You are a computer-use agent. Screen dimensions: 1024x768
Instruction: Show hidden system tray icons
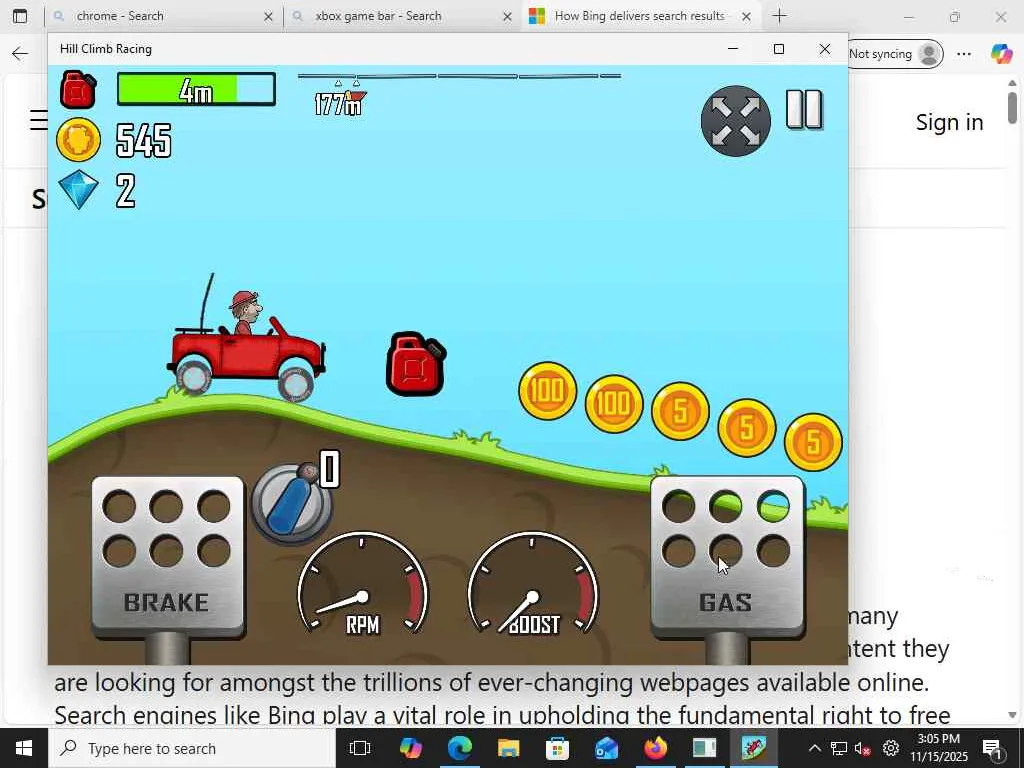pos(815,748)
